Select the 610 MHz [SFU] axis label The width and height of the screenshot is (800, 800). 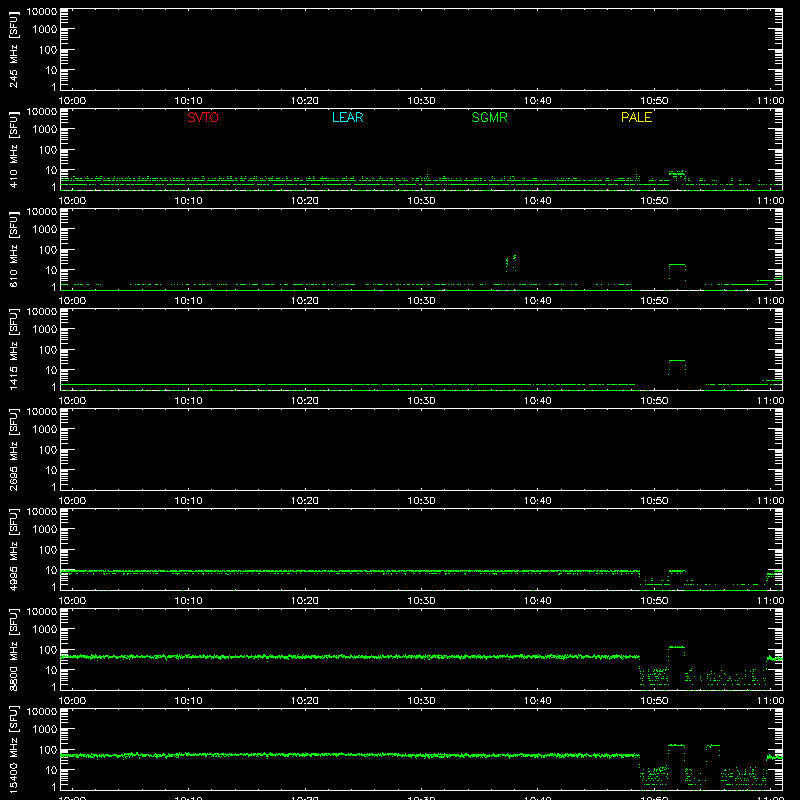13,249
